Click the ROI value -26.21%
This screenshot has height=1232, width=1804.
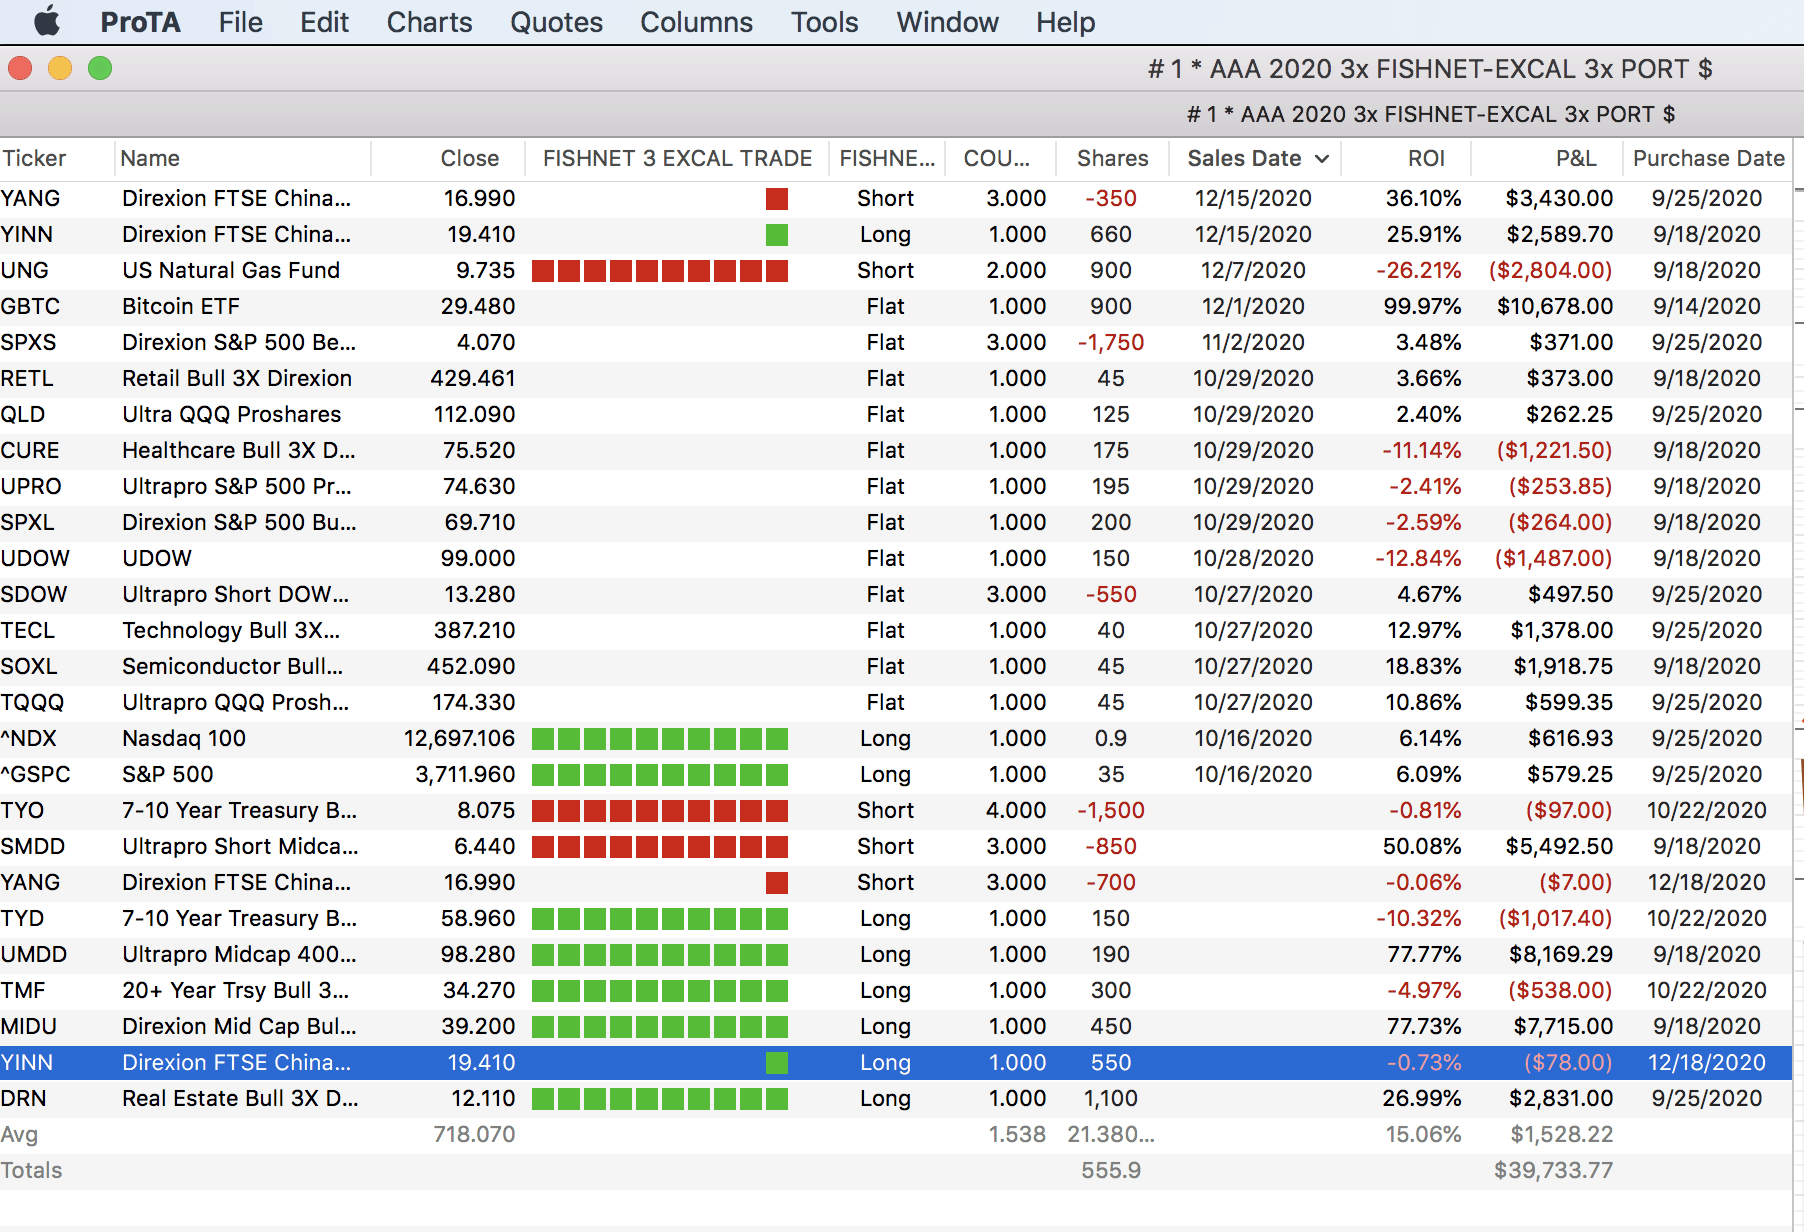(1418, 270)
